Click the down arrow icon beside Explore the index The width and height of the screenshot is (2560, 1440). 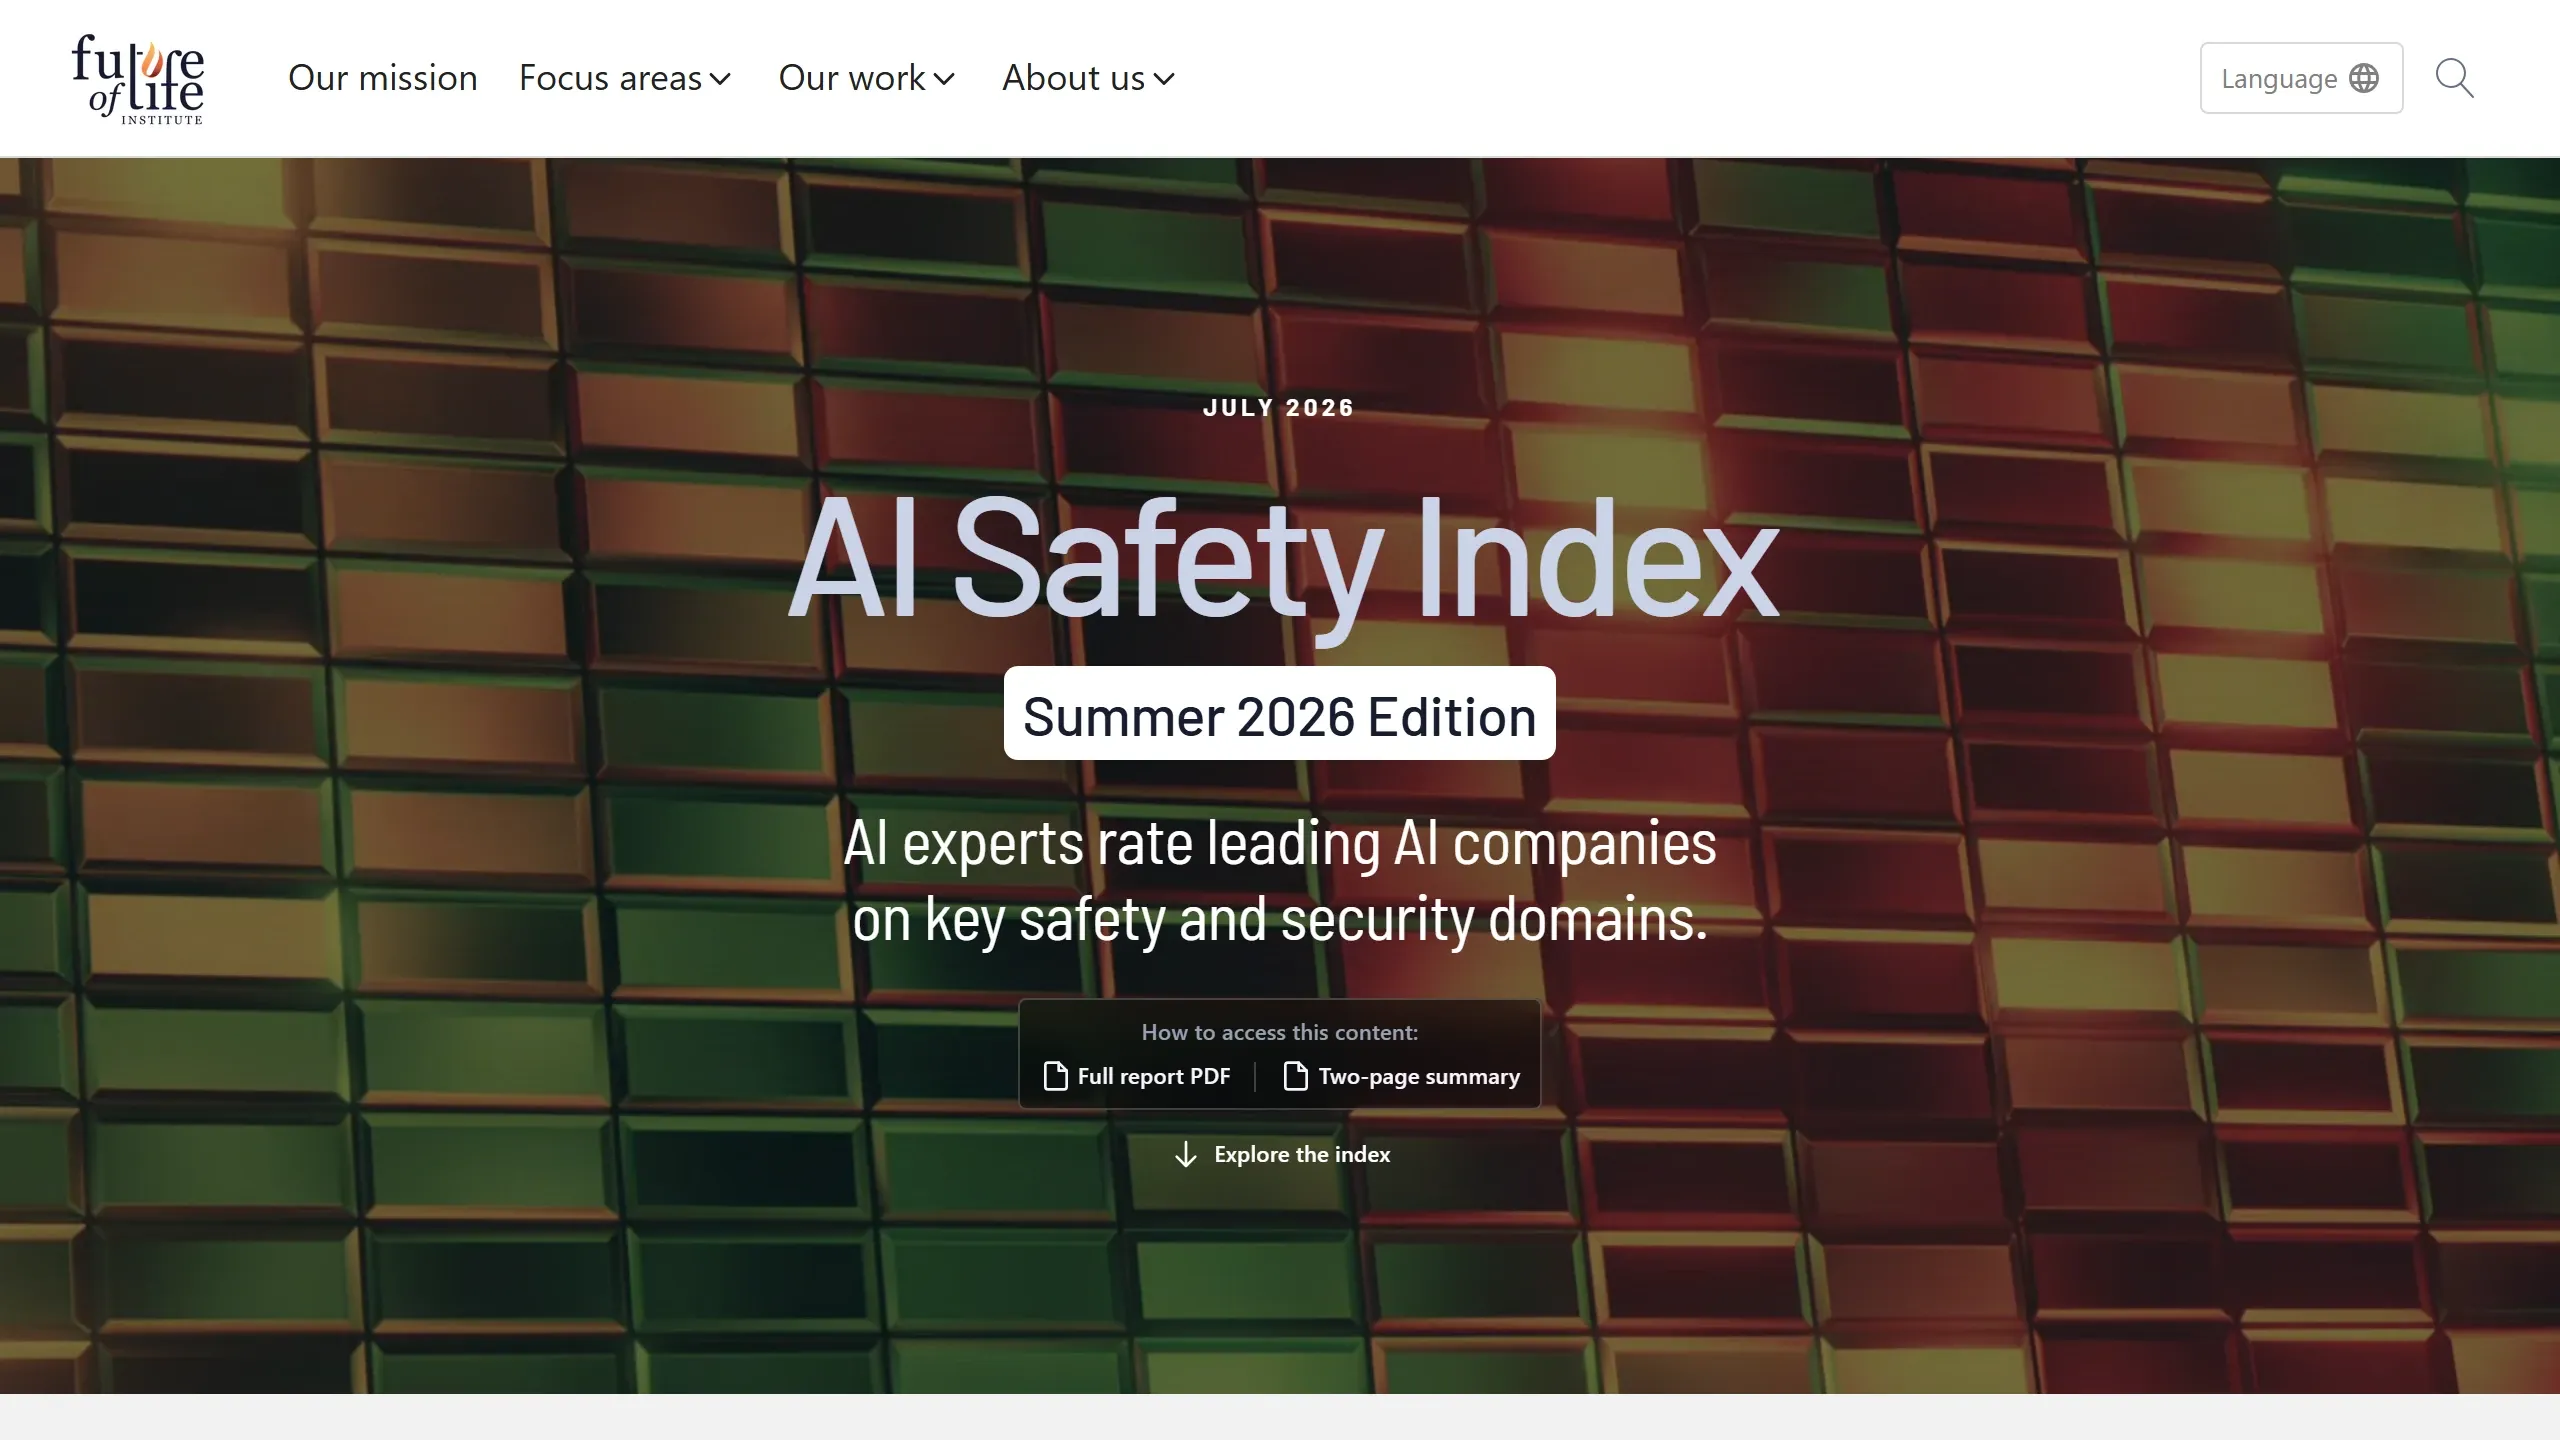pyautogui.click(x=1186, y=1154)
